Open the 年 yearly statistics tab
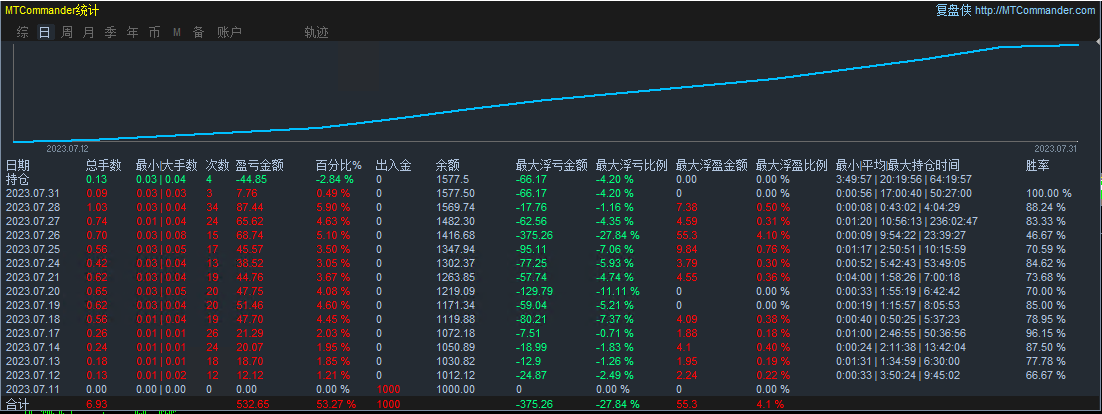 click(x=132, y=32)
